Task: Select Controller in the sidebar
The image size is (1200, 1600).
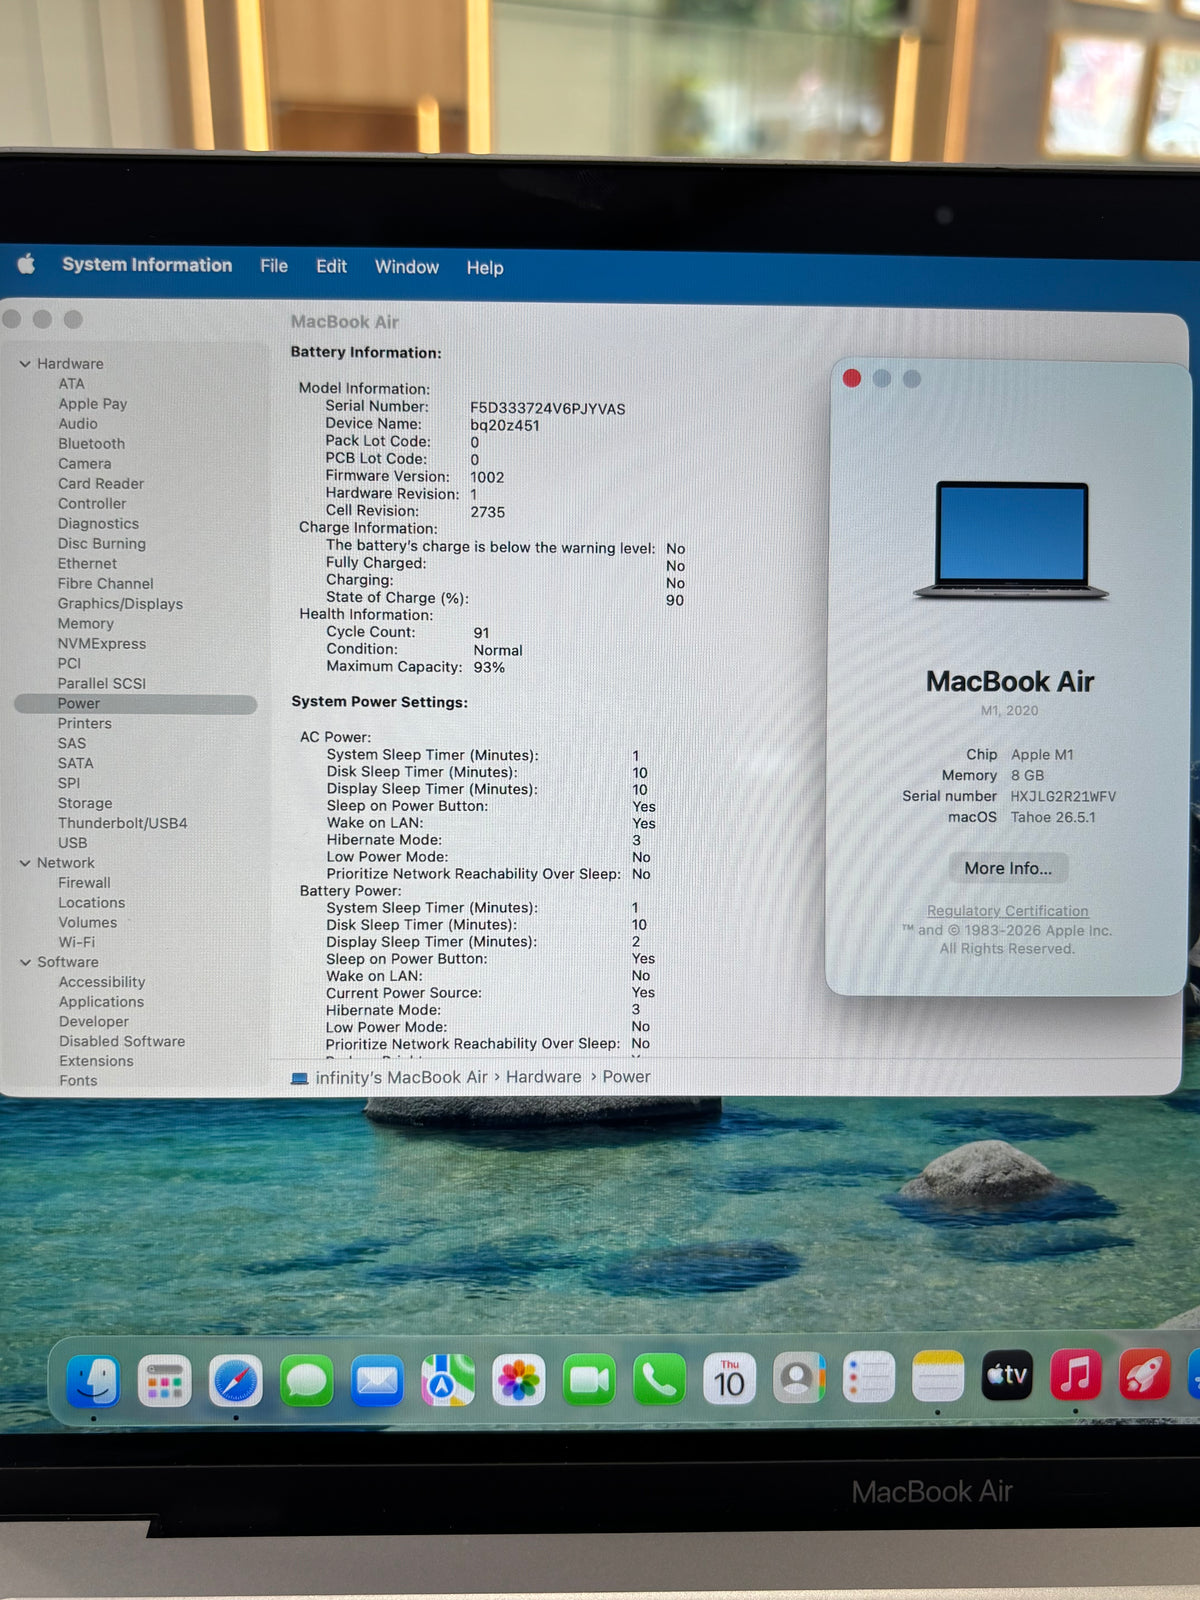Action: (92, 504)
